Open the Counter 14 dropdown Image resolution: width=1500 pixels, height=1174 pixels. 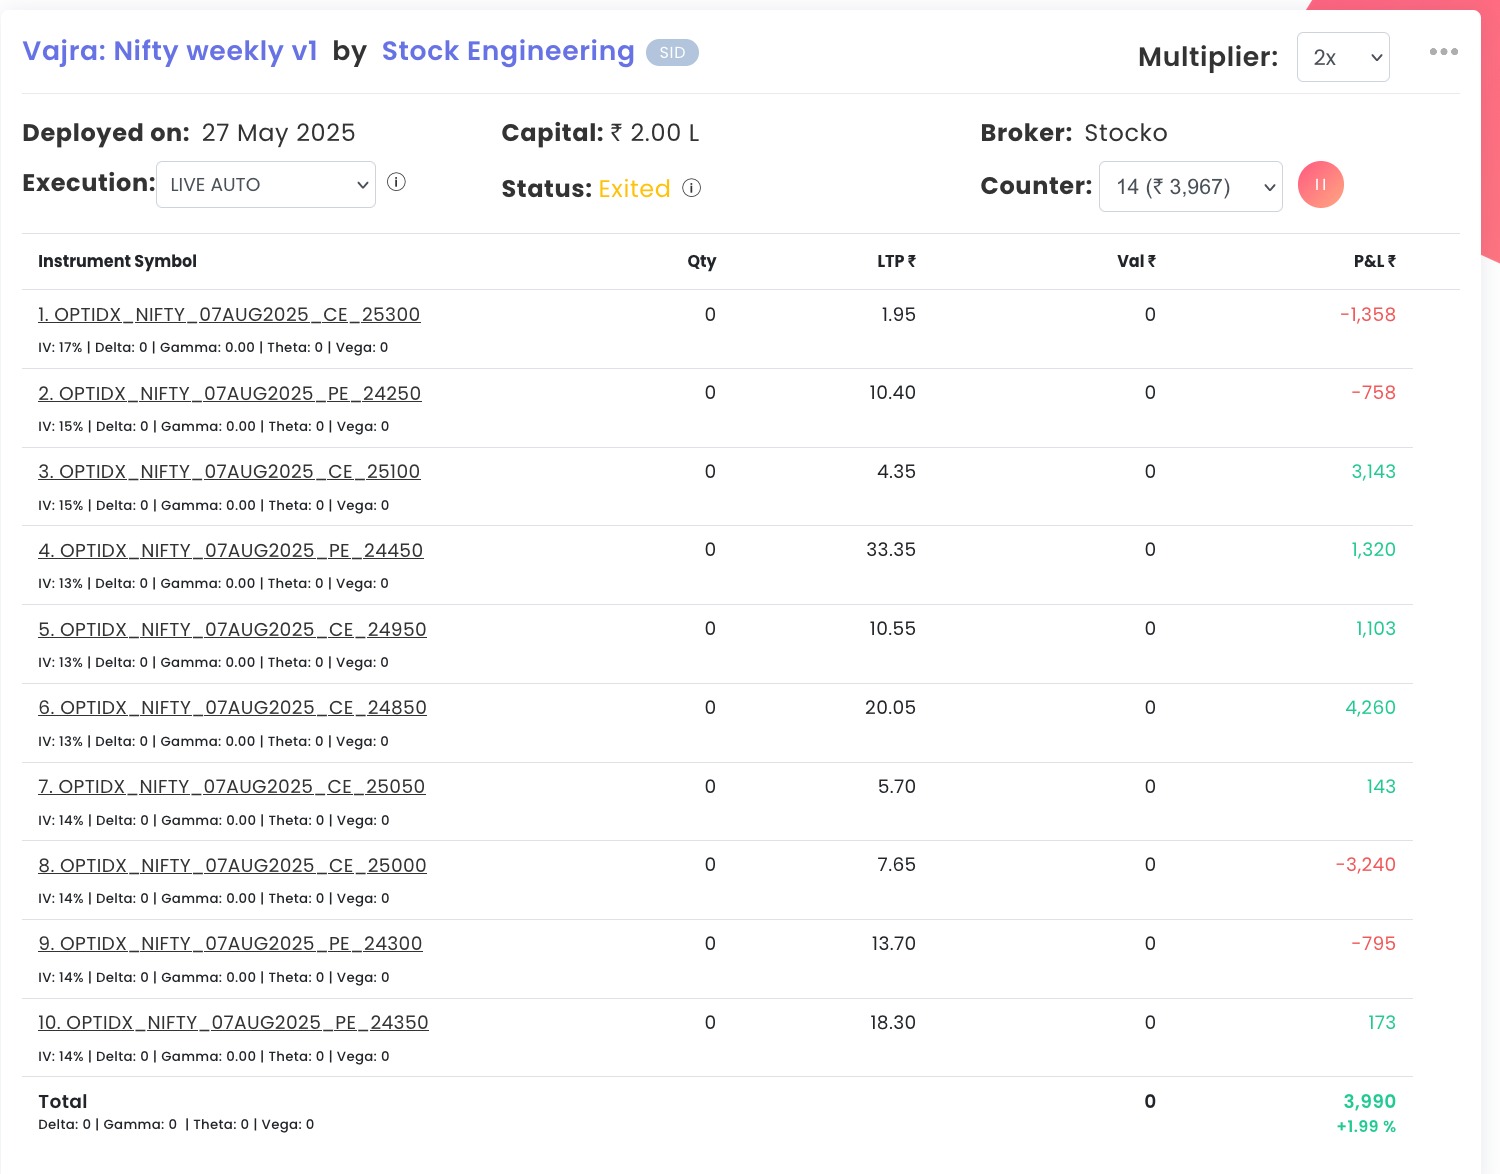point(1190,187)
